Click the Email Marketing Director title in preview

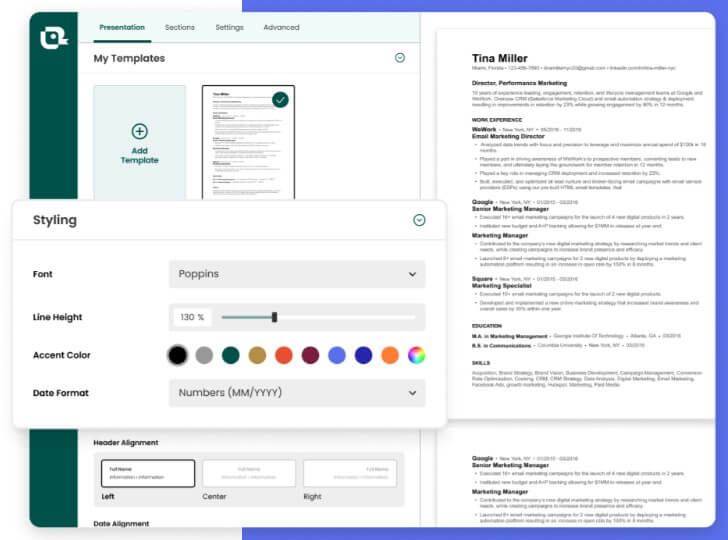coord(508,137)
